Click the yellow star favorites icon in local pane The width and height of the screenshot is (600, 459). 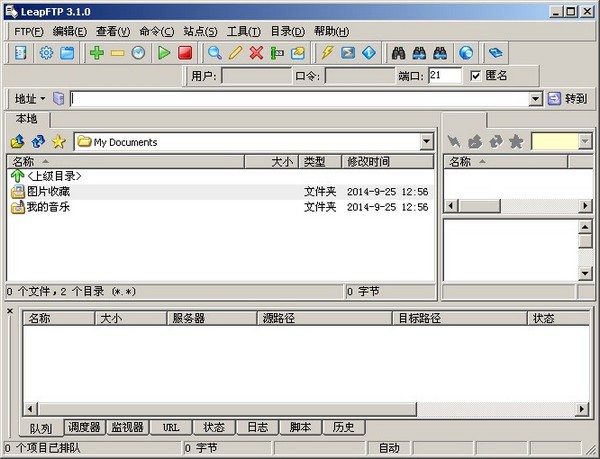(59, 142)
